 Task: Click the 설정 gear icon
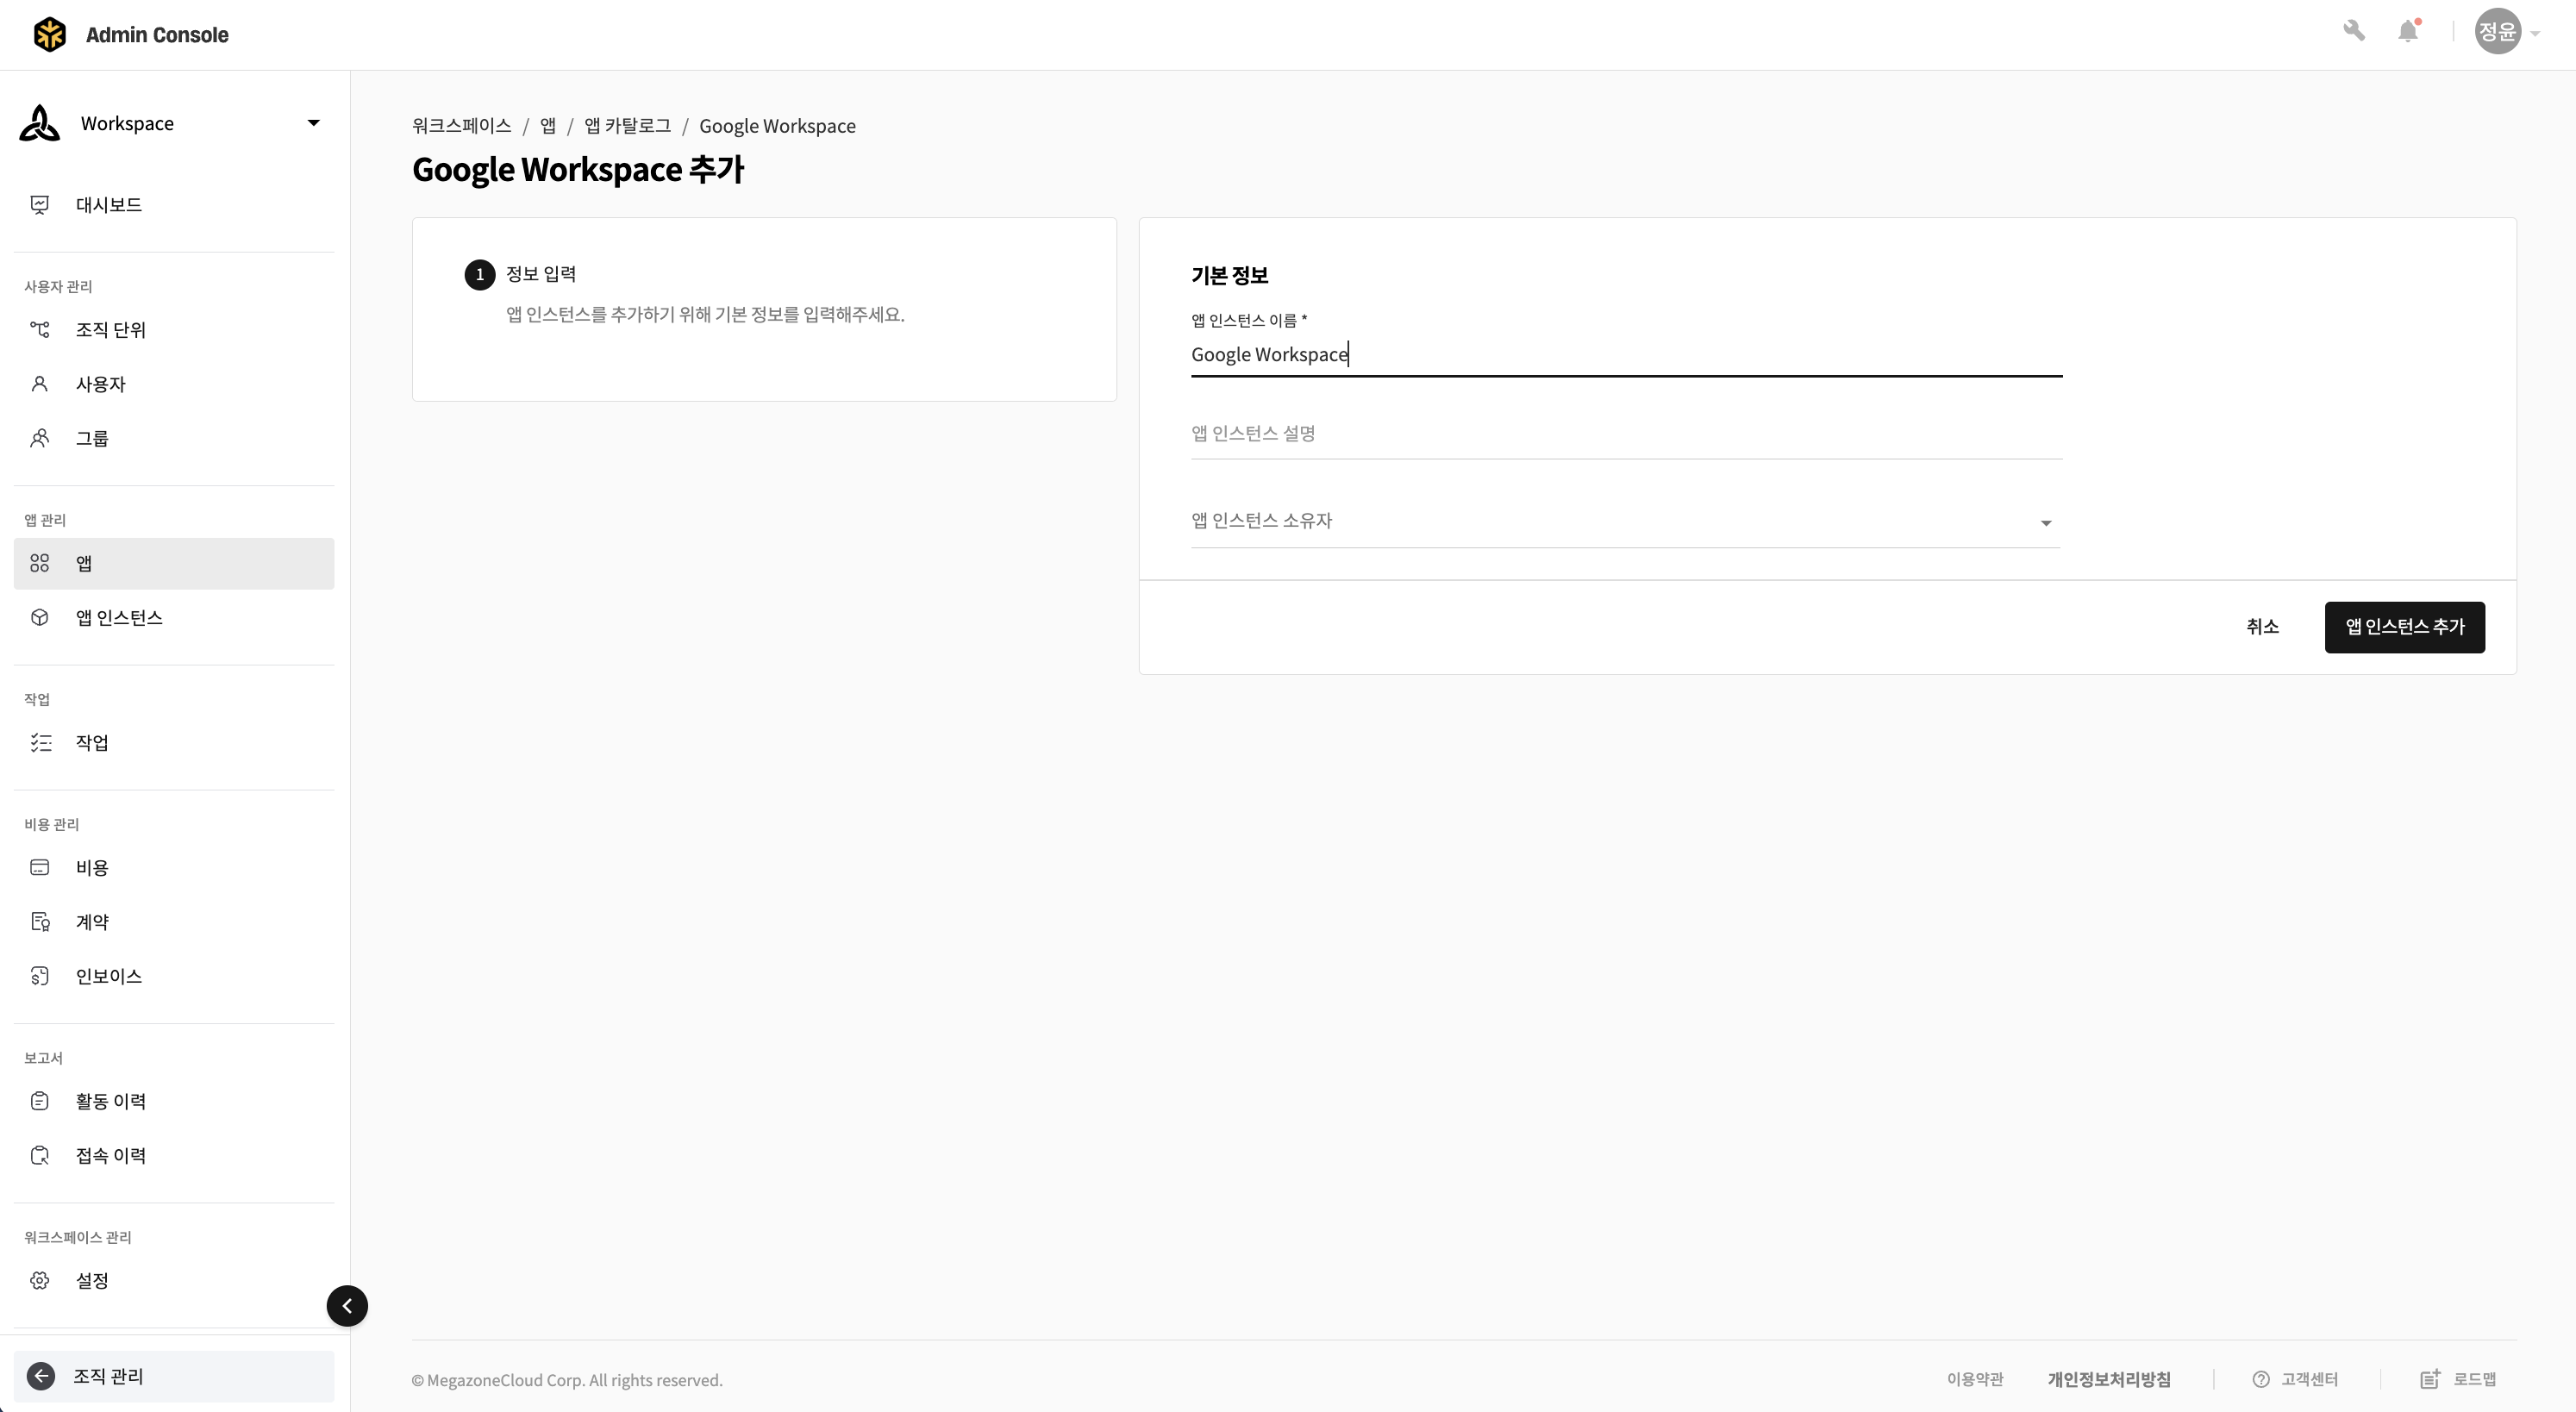[40, 1281]
